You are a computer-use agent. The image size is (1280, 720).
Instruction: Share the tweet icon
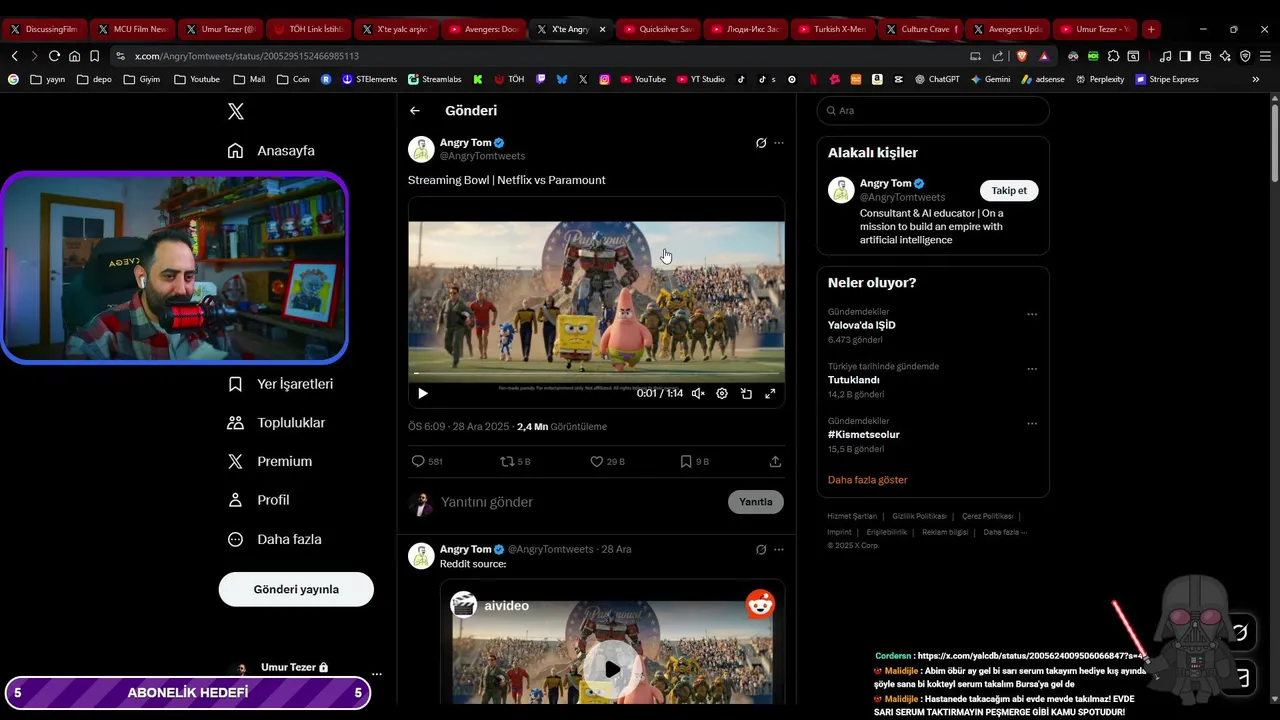point(775,461)
